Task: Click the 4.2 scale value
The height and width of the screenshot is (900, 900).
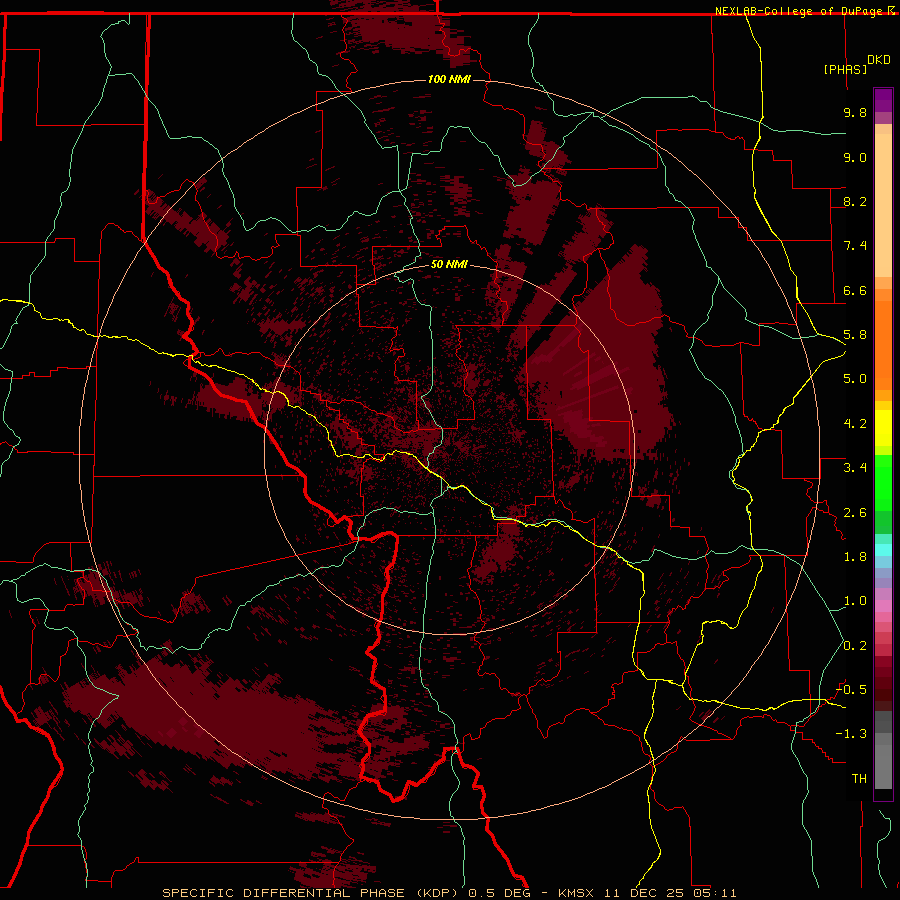Action: pyautogui.click(x=855, y=424)
